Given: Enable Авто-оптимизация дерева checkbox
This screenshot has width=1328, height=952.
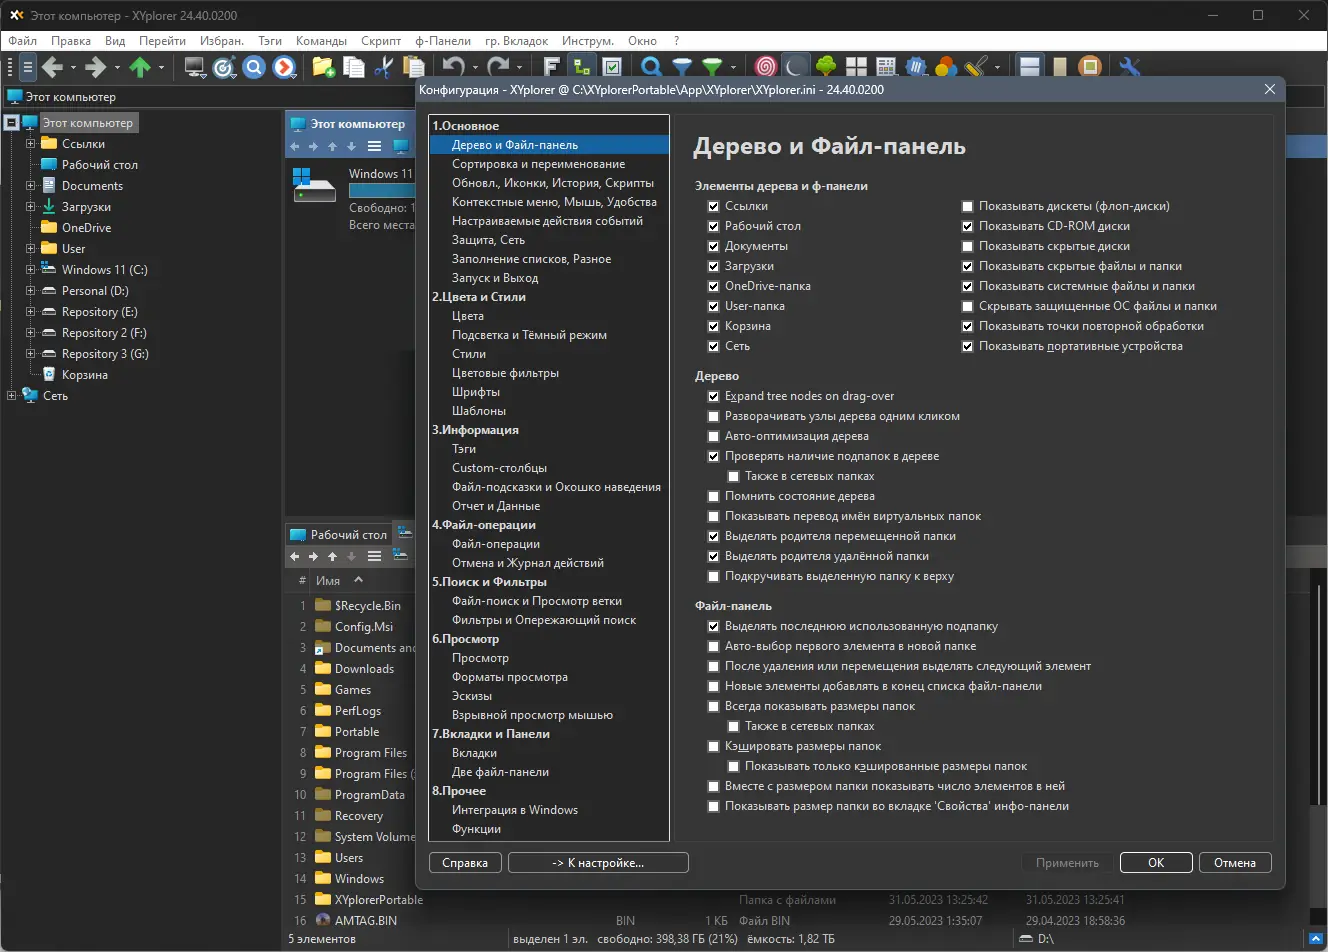Looking at the screenshot, I should pos(713,436).
